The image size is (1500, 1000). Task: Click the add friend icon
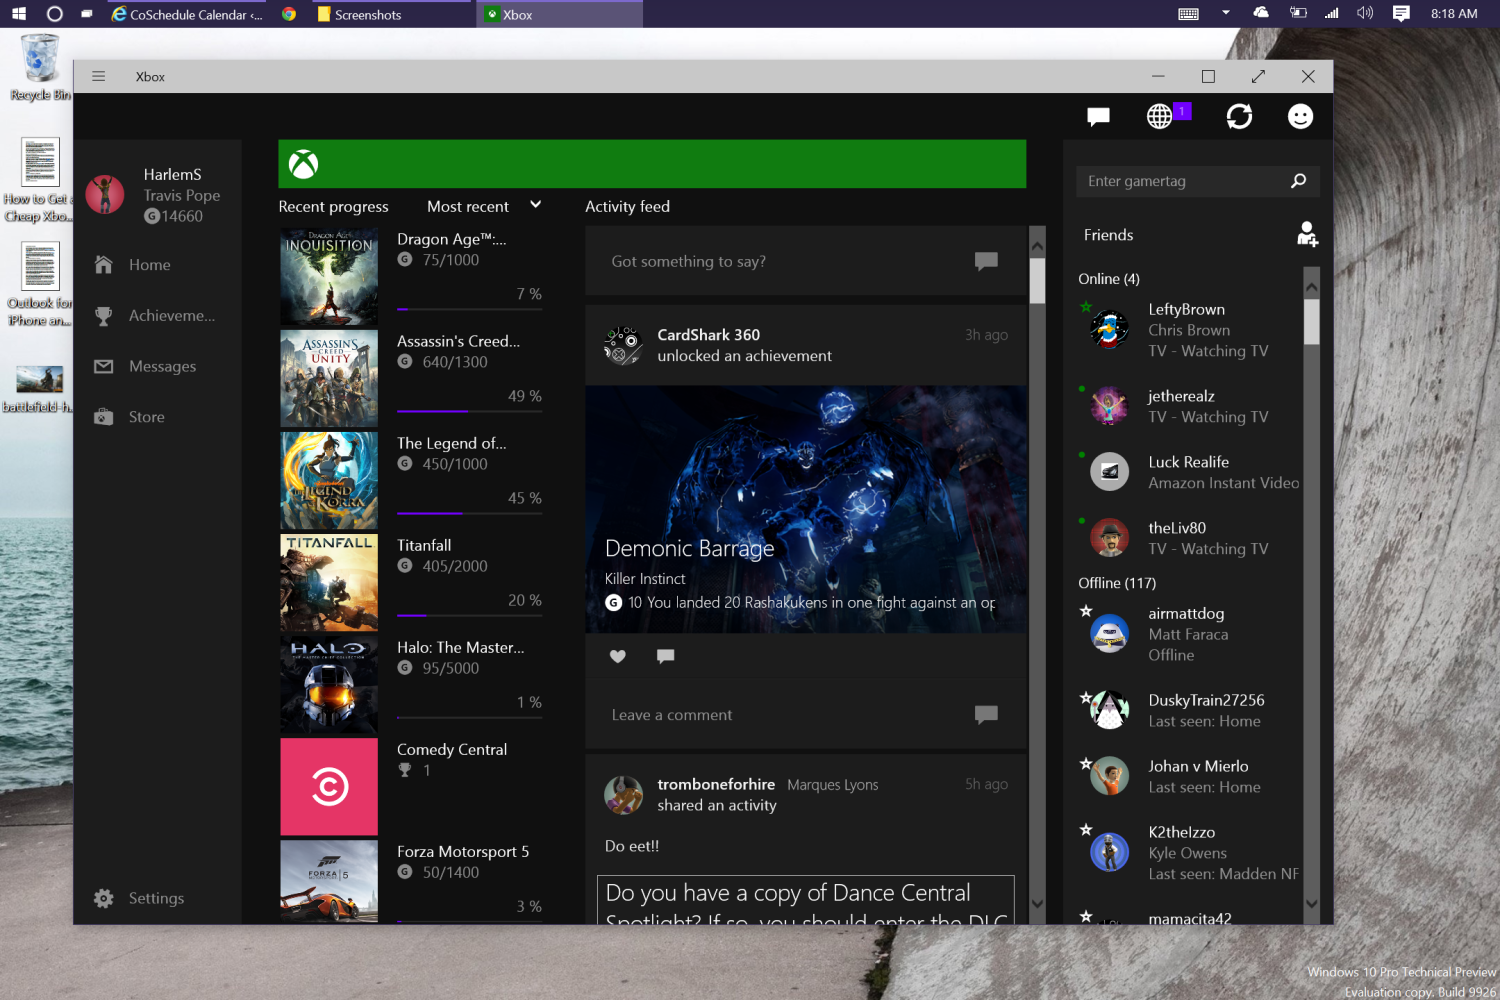1307,234
